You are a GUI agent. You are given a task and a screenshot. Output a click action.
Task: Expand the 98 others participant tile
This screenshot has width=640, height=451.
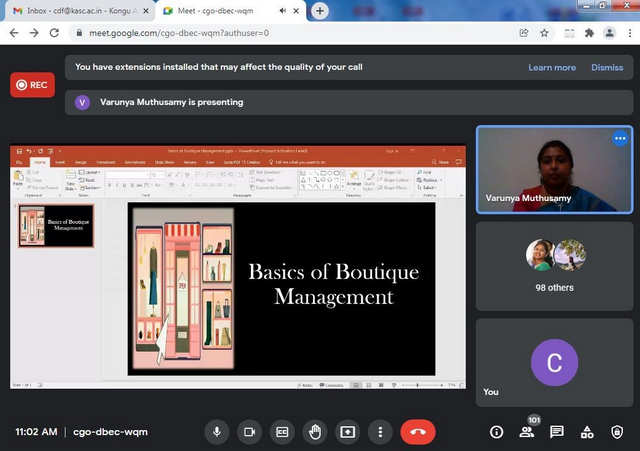[x=553, y=266]
